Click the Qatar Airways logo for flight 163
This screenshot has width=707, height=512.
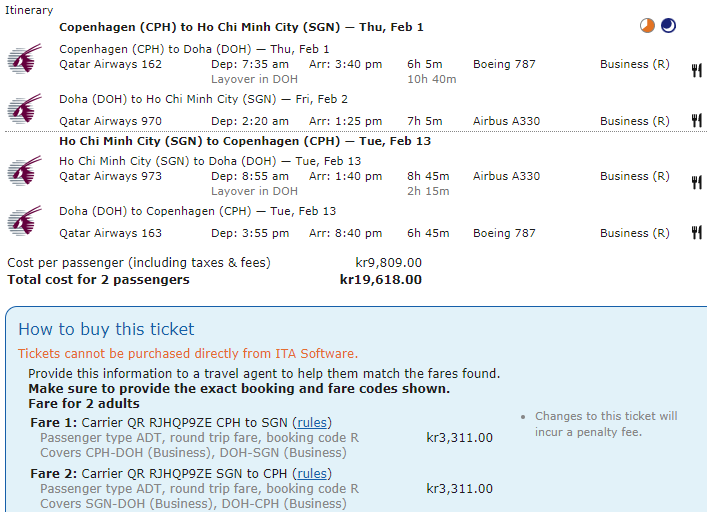(25, 224)
